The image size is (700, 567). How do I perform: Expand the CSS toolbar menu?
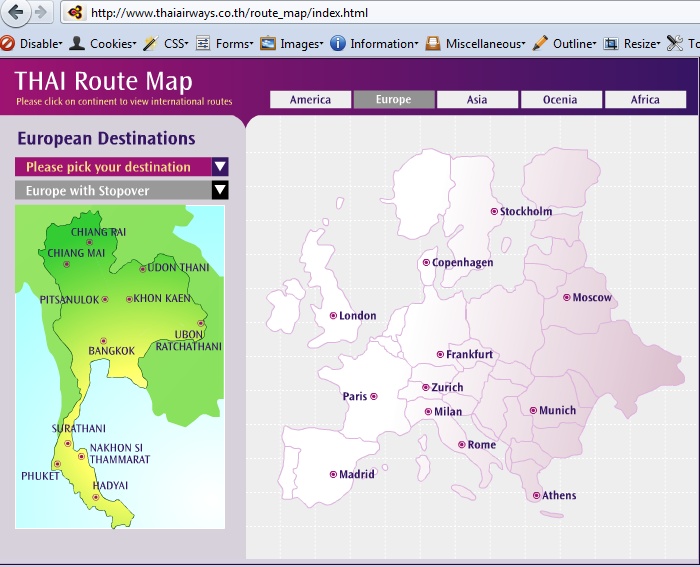[x=186, y=44]
